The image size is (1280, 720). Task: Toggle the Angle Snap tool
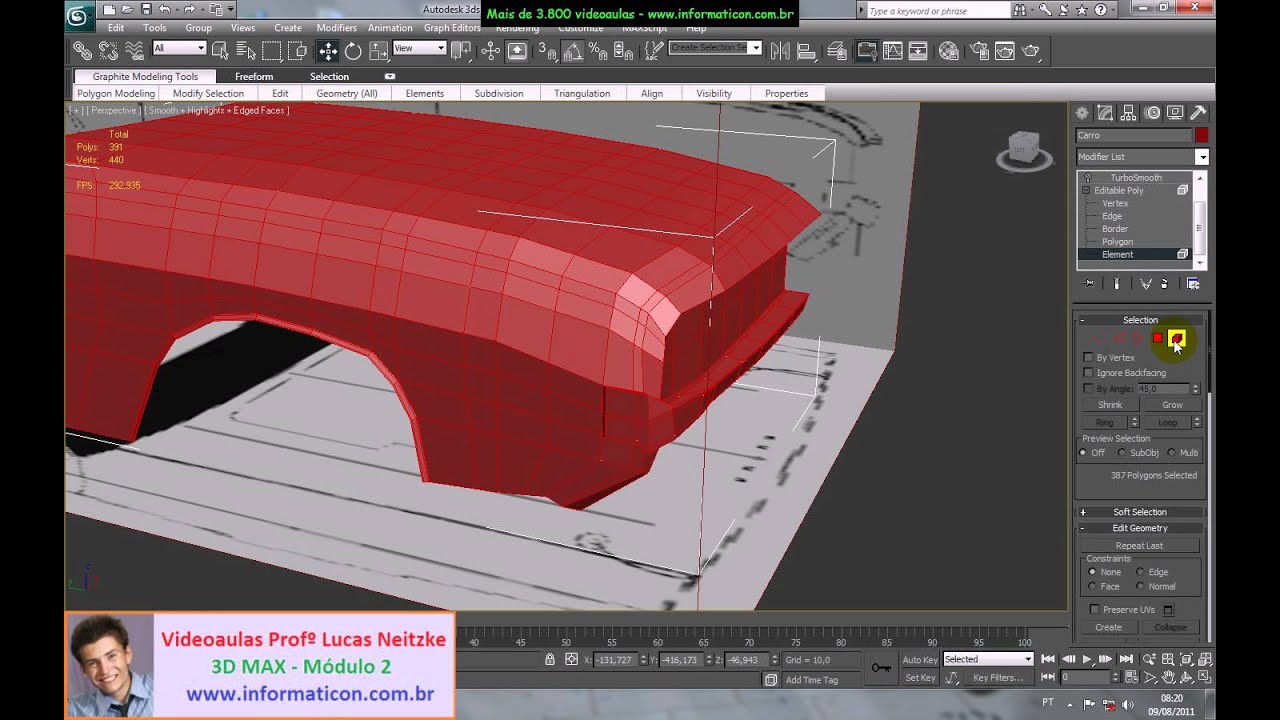(x=573, y=51)
